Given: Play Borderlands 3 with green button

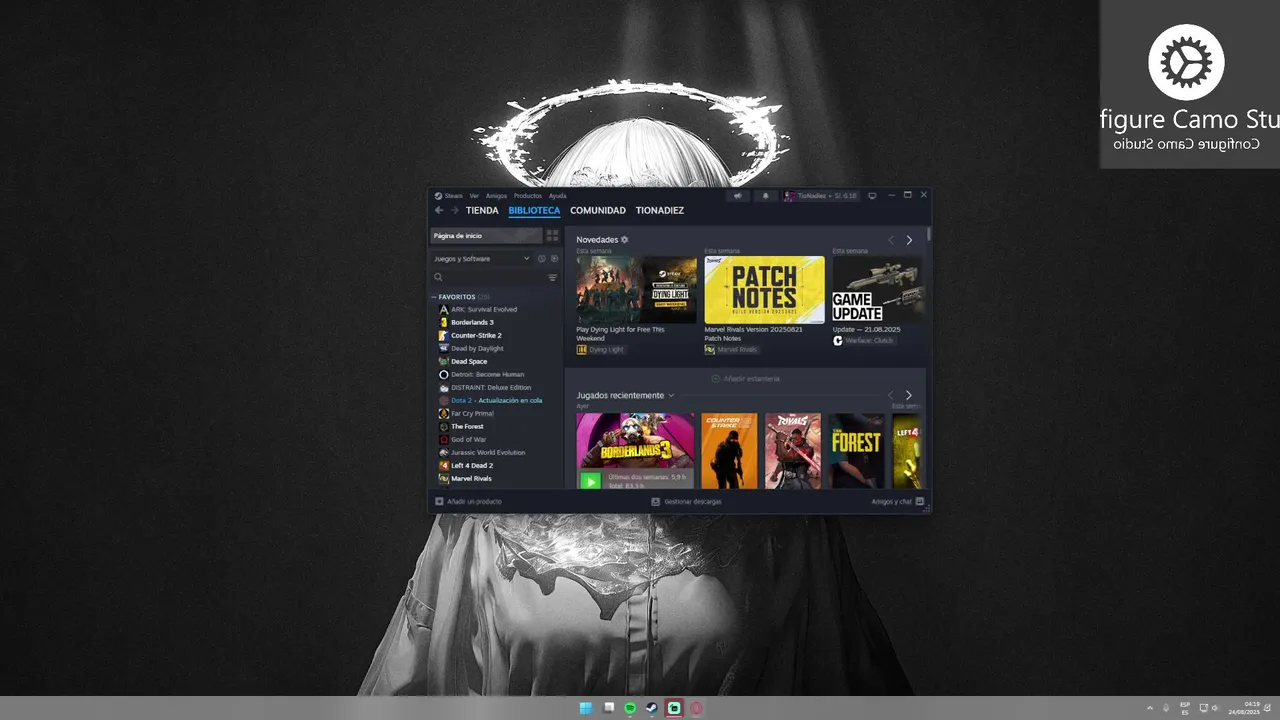Looking at the screenshot, I should pos(591,481).
